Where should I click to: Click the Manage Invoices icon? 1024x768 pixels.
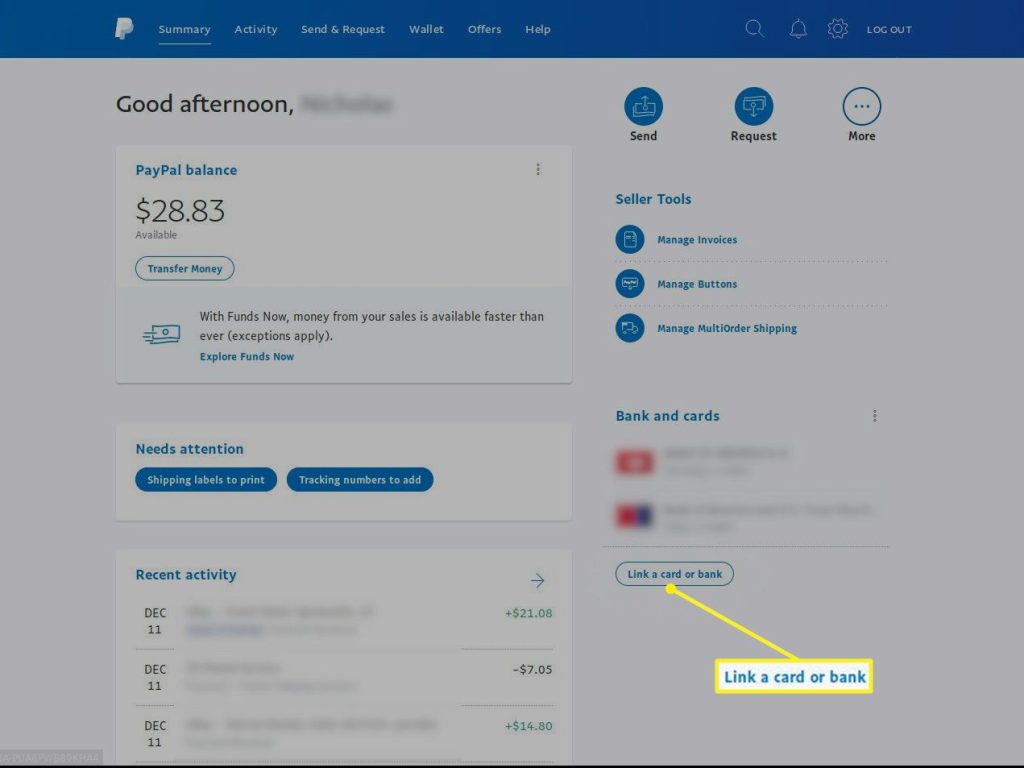pos(630,240)
